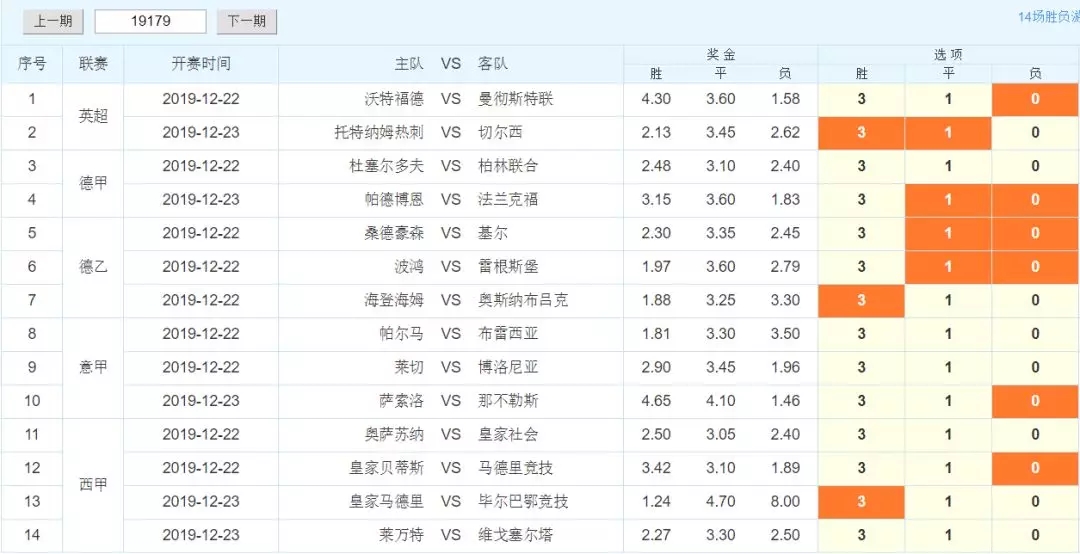The image size is (1080, 554).
Task: Deselect highlighted 3 for 海登海姆 match
Action: pyautogui.click(x=861, y=300)
